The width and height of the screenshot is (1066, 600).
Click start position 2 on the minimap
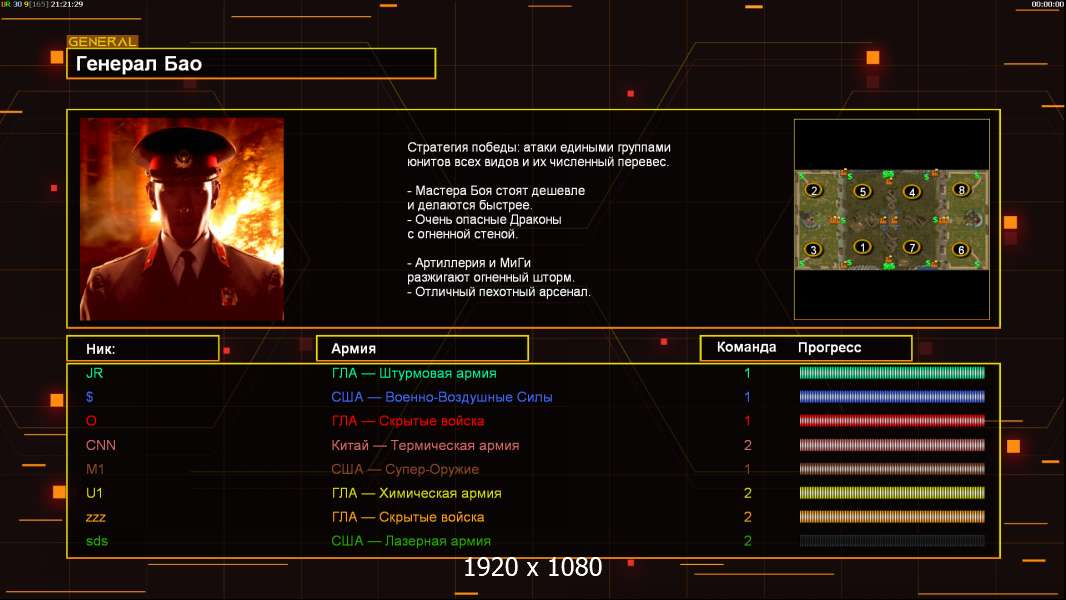[x=814, y=190]
